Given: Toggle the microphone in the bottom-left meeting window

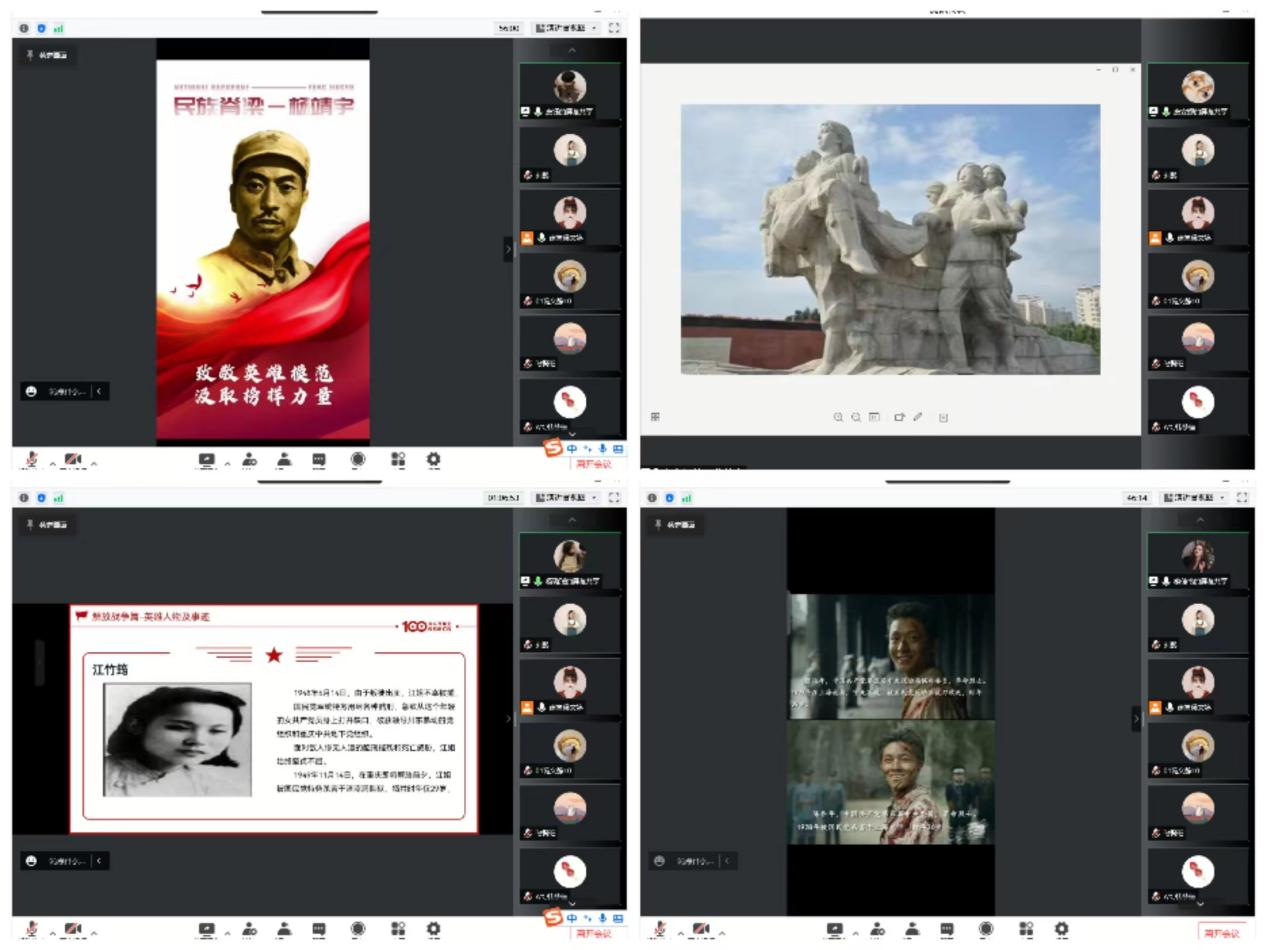Looking at the screenshot, I should pyautogui.click(x=32, y=930).
